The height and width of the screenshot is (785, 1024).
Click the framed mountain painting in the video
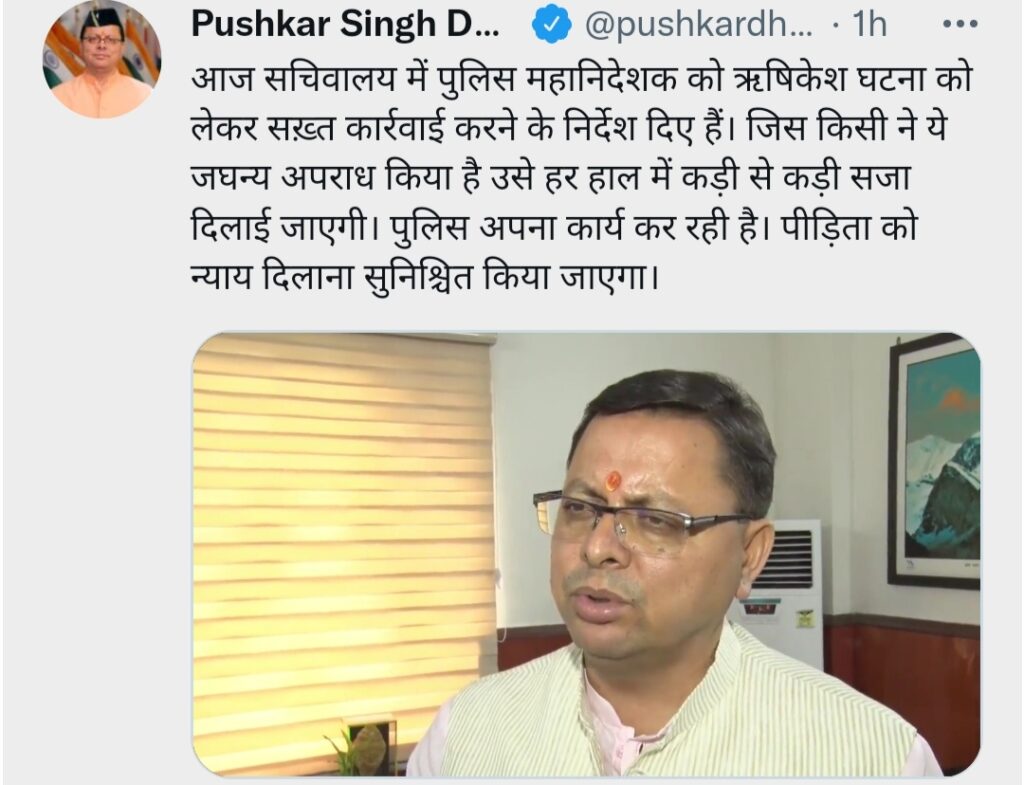935,460
